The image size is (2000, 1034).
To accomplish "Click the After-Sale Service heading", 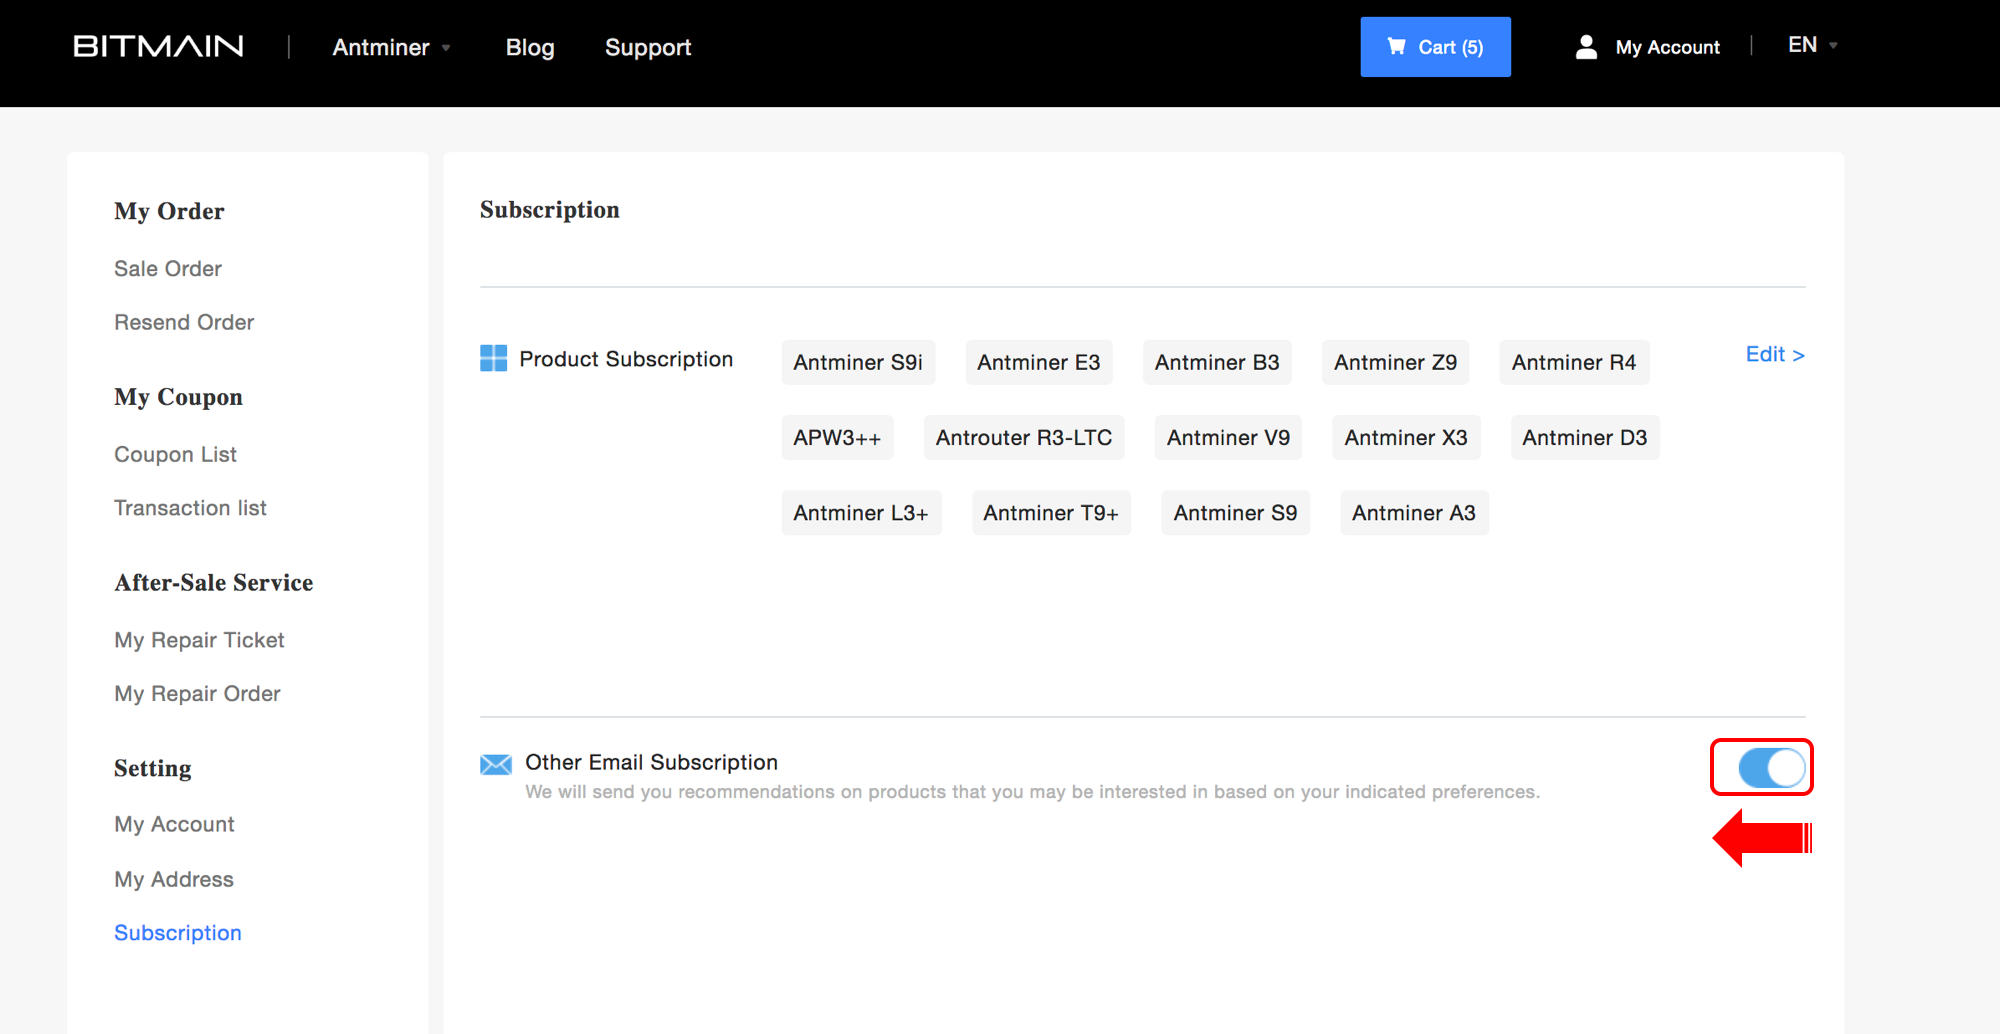I will 213,582.
